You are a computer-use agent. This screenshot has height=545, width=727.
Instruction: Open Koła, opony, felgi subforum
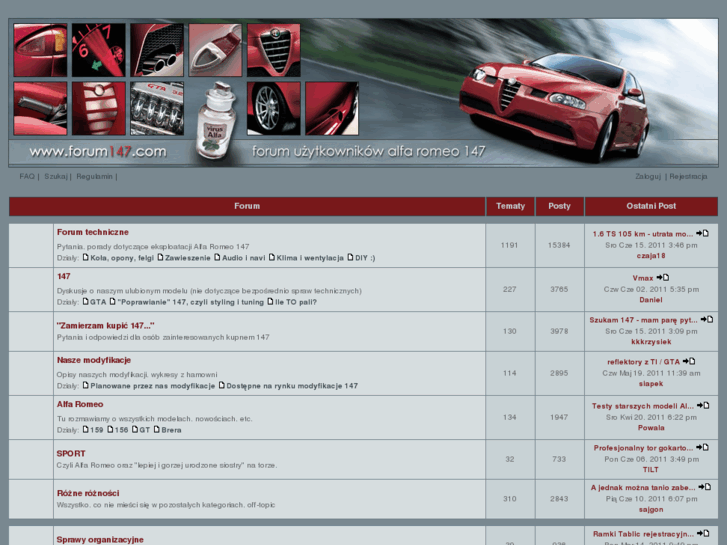pos(122,258)
